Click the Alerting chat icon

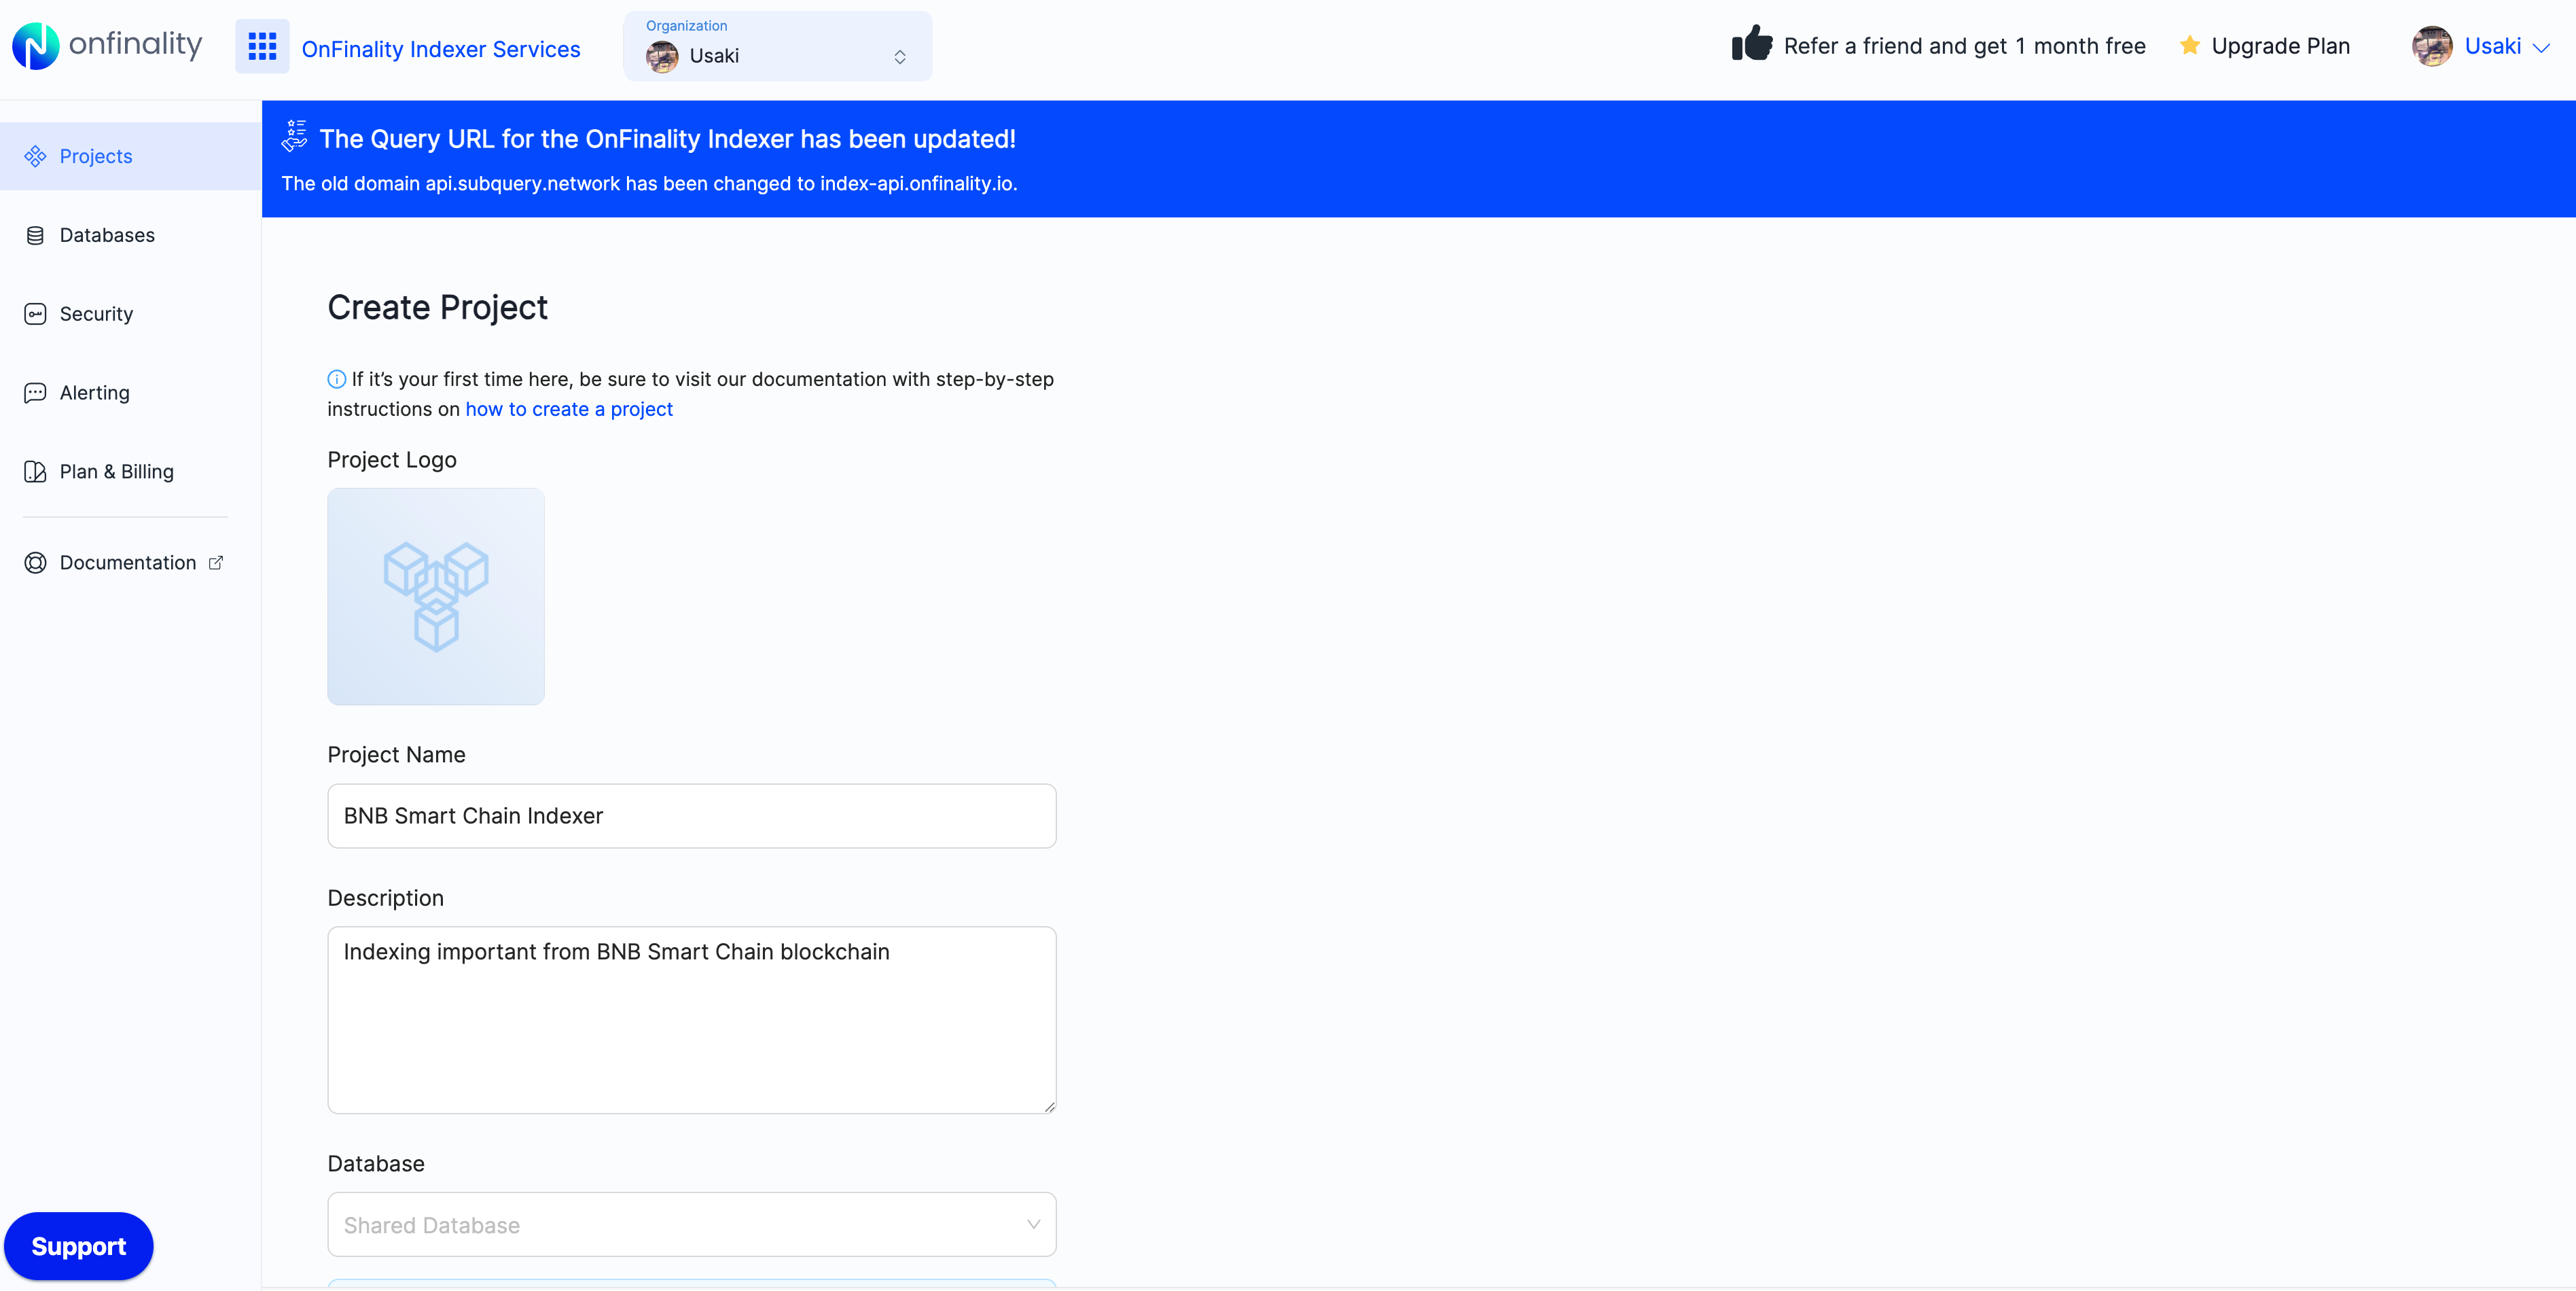click(35, 393)
